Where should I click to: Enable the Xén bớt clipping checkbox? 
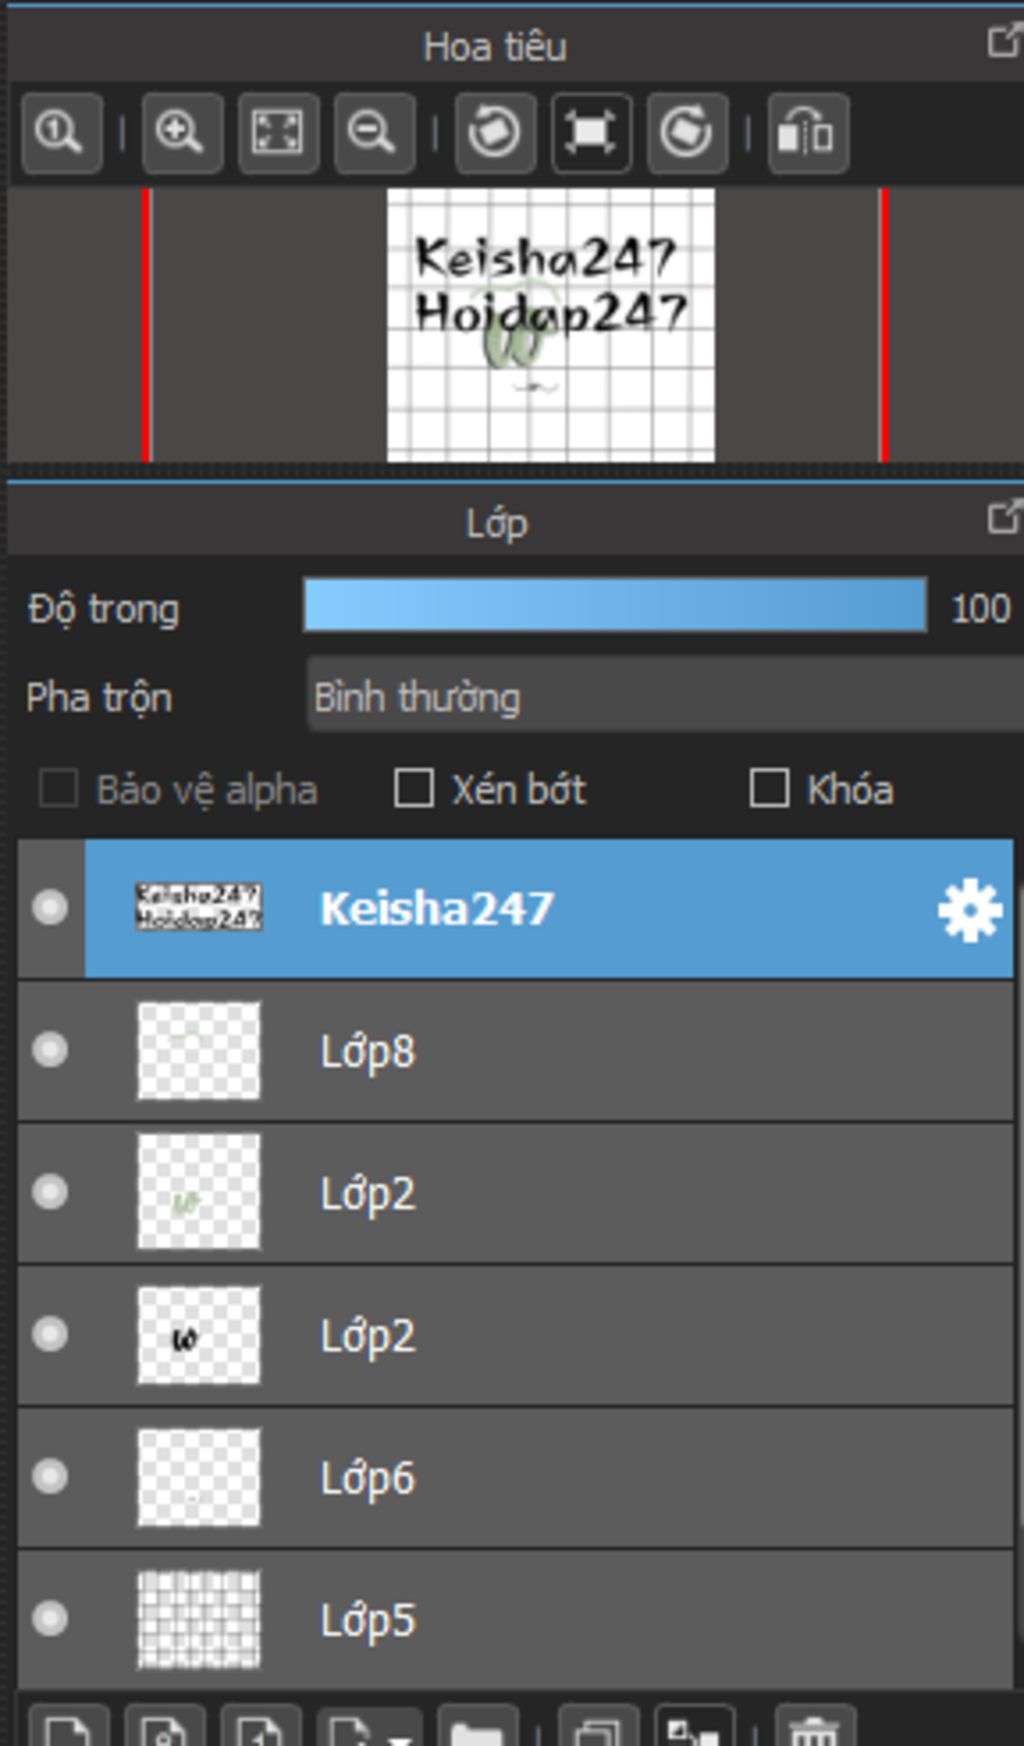(414, 788)
